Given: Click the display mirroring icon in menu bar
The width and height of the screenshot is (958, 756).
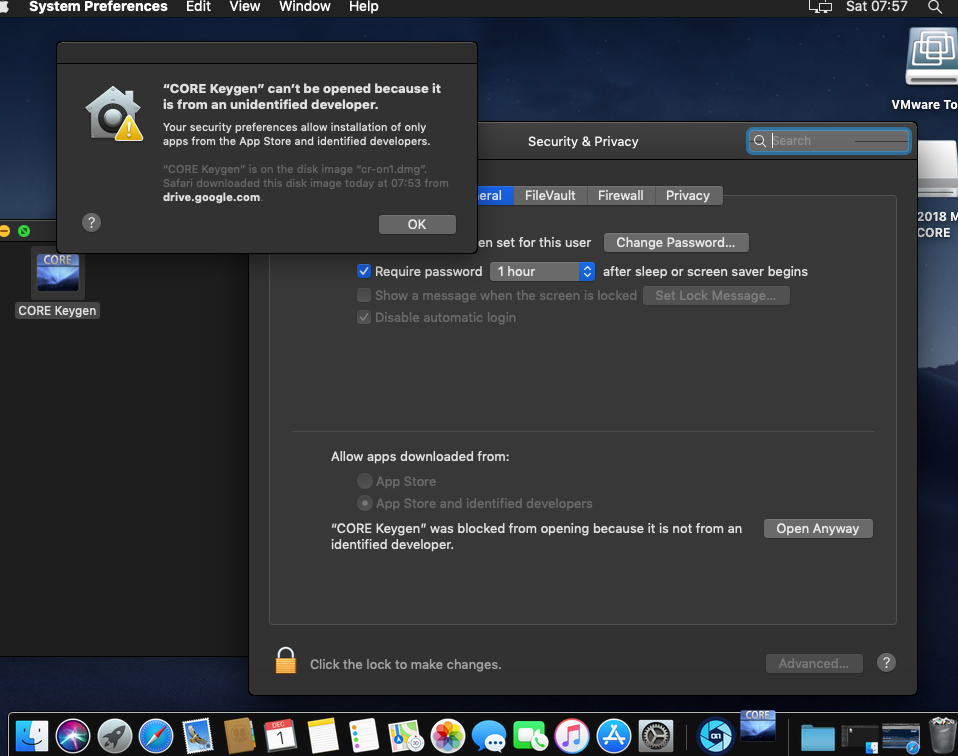Looking at the screenshot, I should pos(820,7).
